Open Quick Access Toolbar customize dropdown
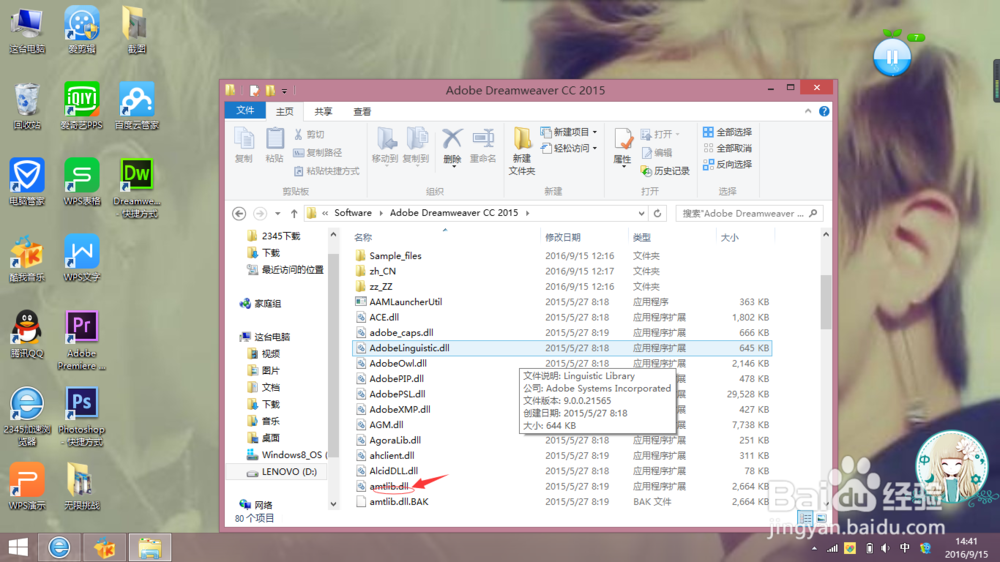This screenshot has height=562, width=1000. pyautogui.click(x=284, y=91)
